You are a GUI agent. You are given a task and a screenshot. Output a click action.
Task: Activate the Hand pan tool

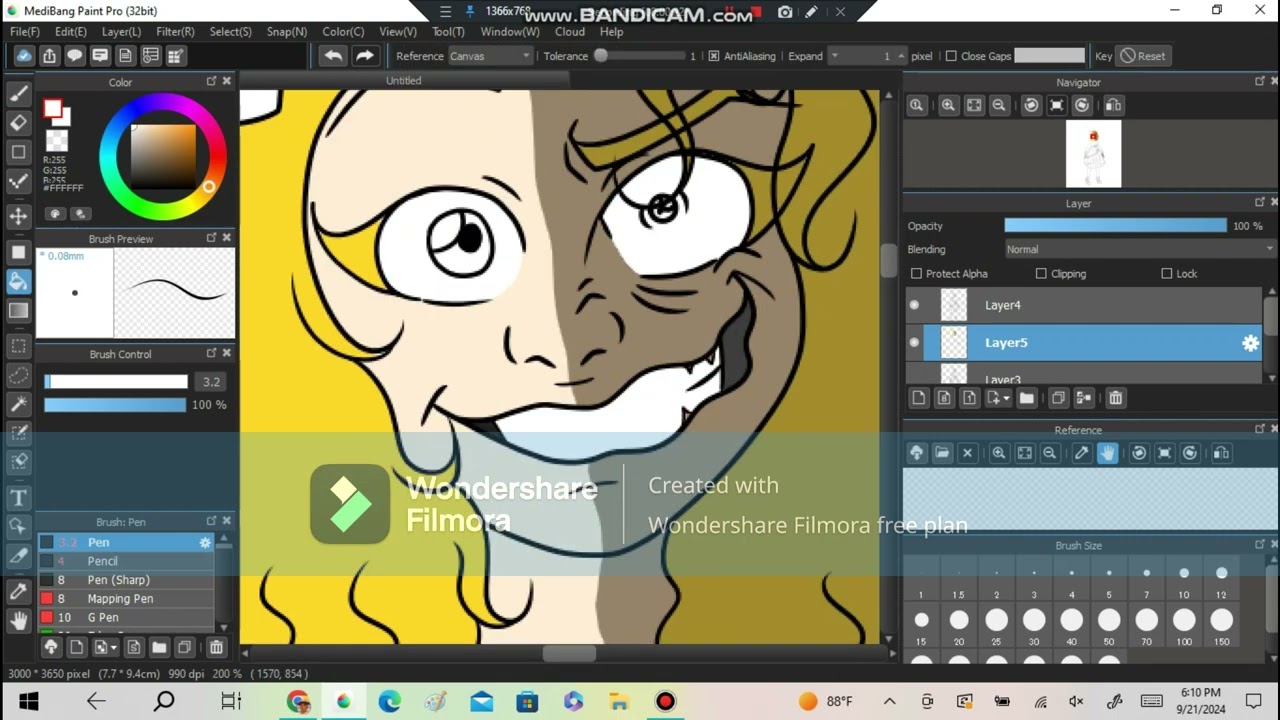pyautogui.click(x=18, y=621)
